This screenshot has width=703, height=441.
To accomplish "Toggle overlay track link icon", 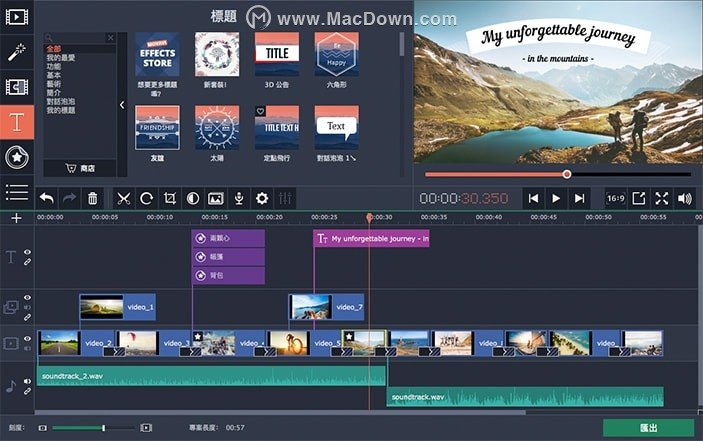I will [x=27, y=317].
